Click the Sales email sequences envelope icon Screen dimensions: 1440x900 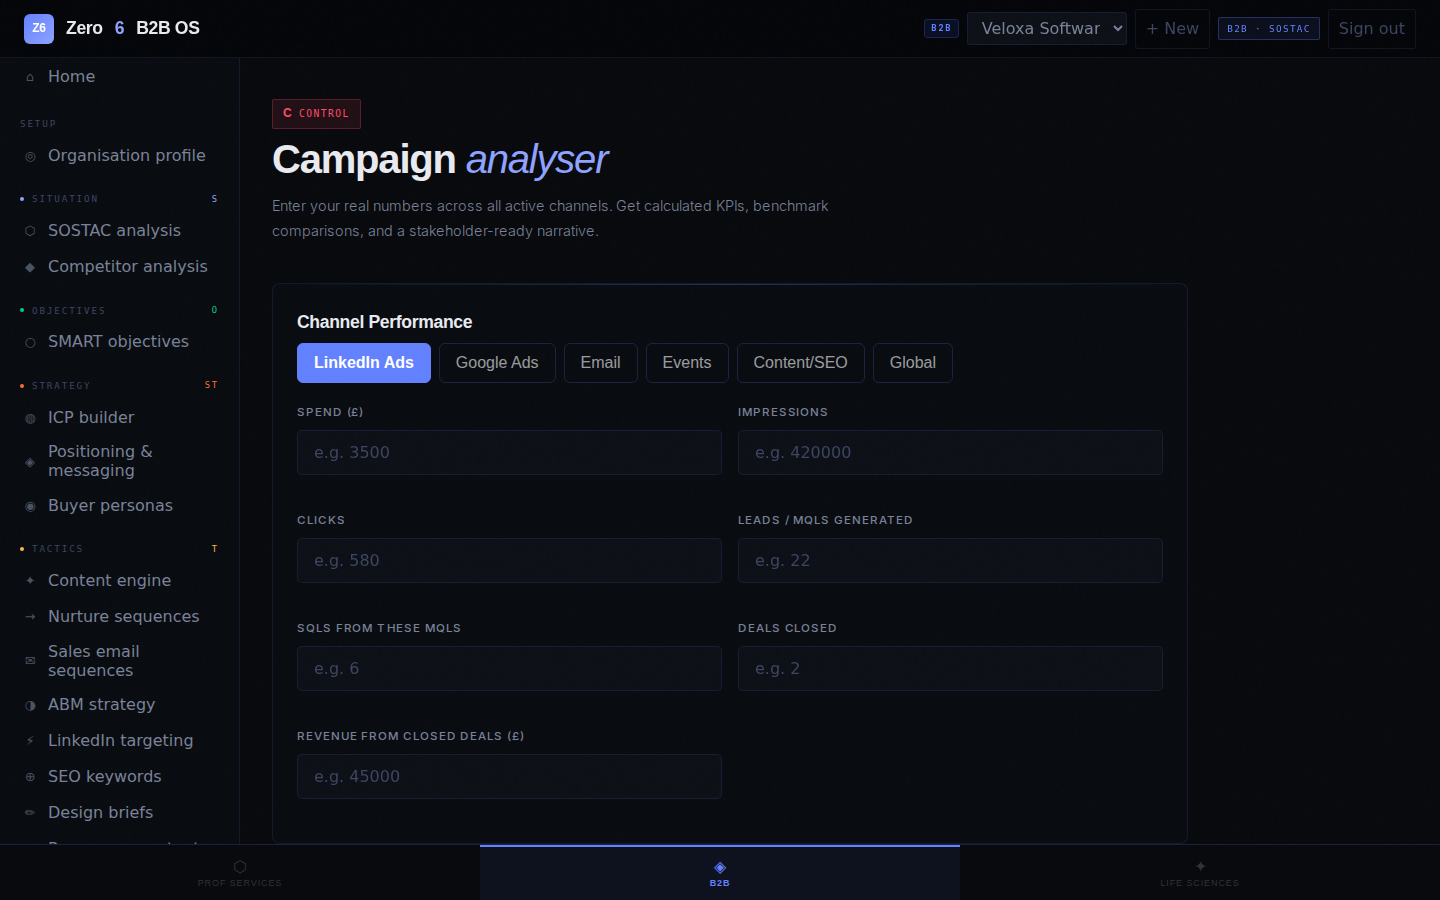click(x=30, y=661)
